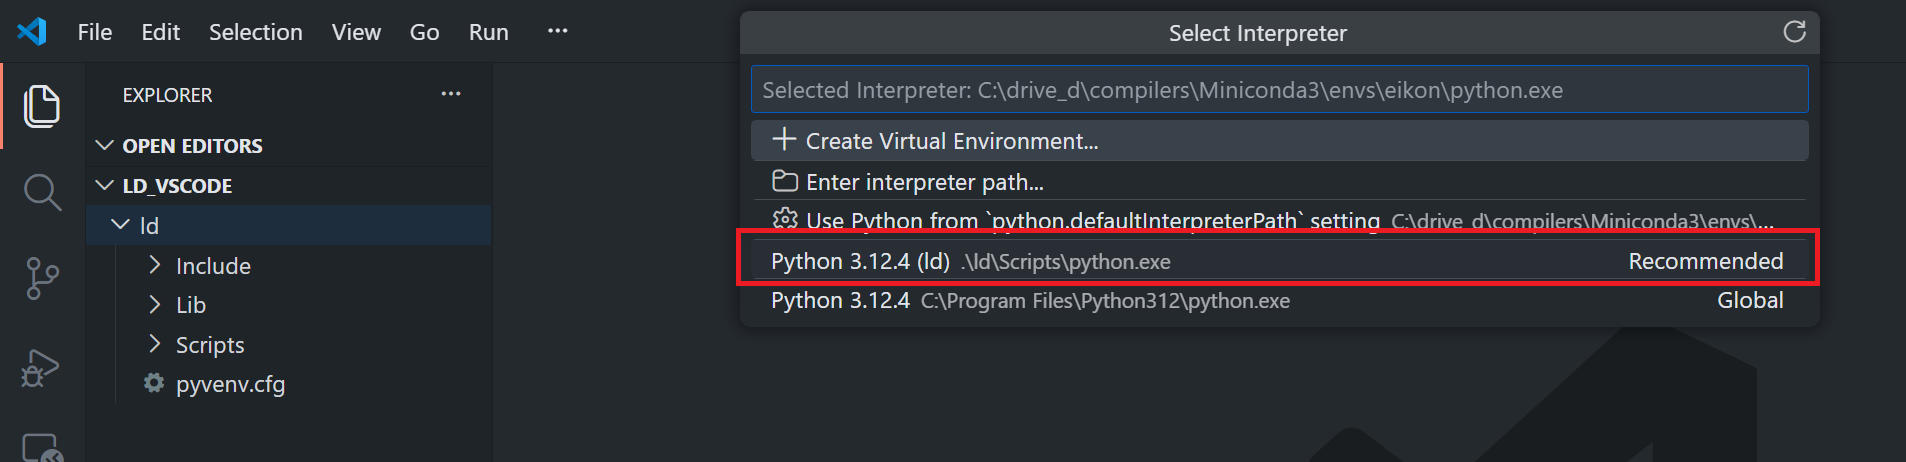
Task: Select Create Virtual Environment option
Action: click(1279, 141)
